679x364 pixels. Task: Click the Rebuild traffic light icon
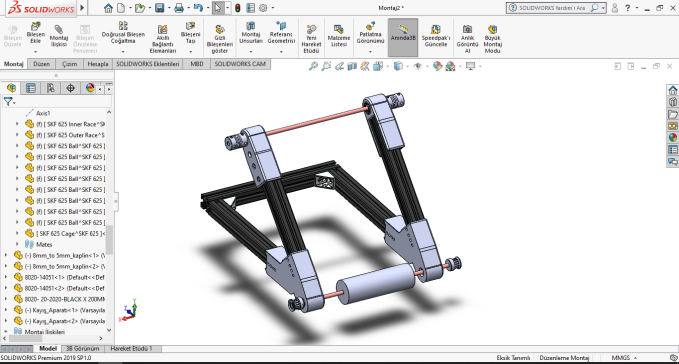(238, 8)
